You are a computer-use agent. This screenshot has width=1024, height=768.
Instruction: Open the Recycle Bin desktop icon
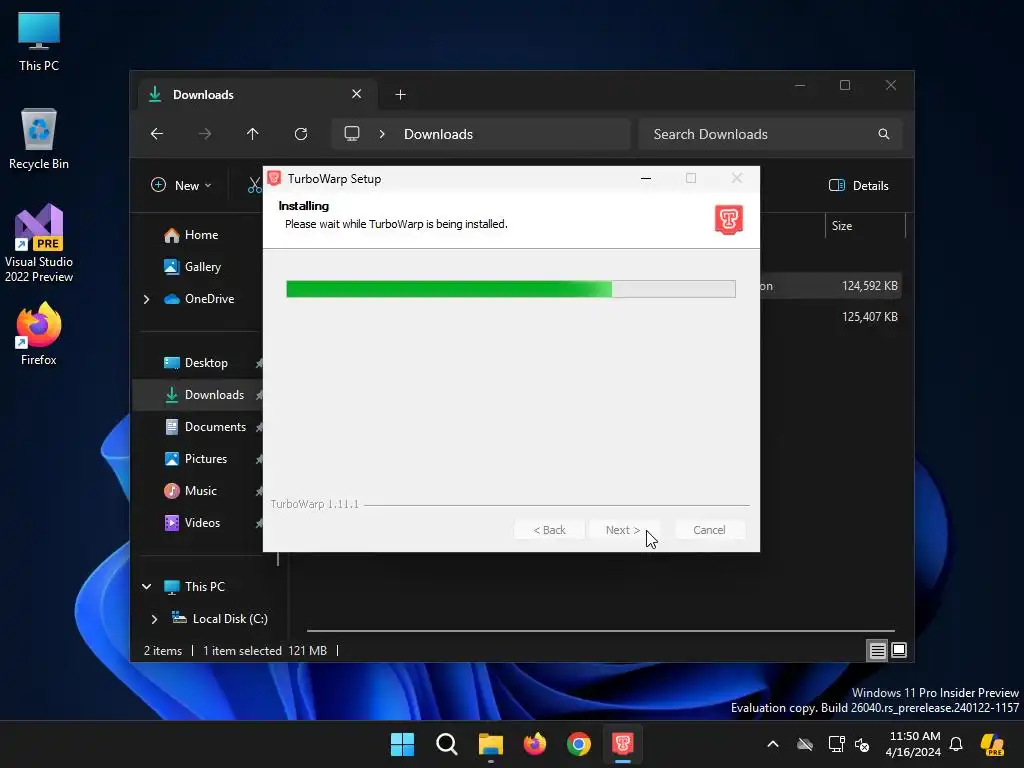[x=39, y=139]
